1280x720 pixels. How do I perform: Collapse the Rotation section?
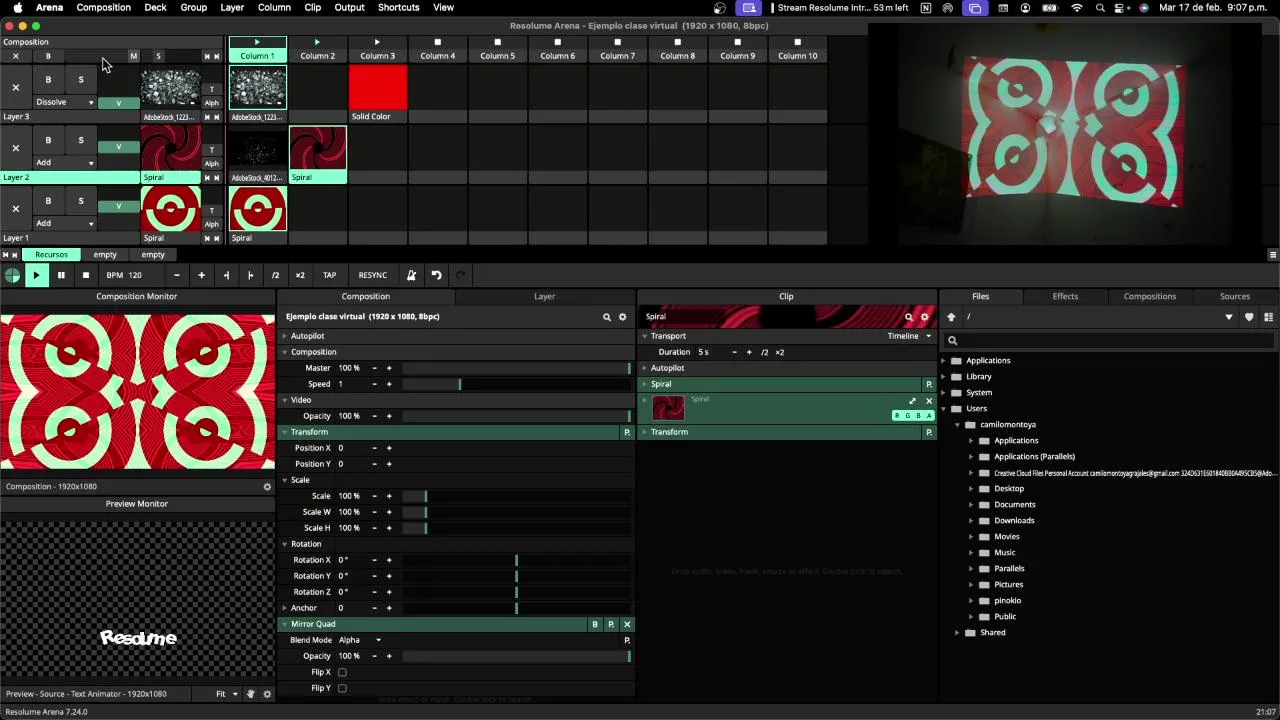point(284,544)
